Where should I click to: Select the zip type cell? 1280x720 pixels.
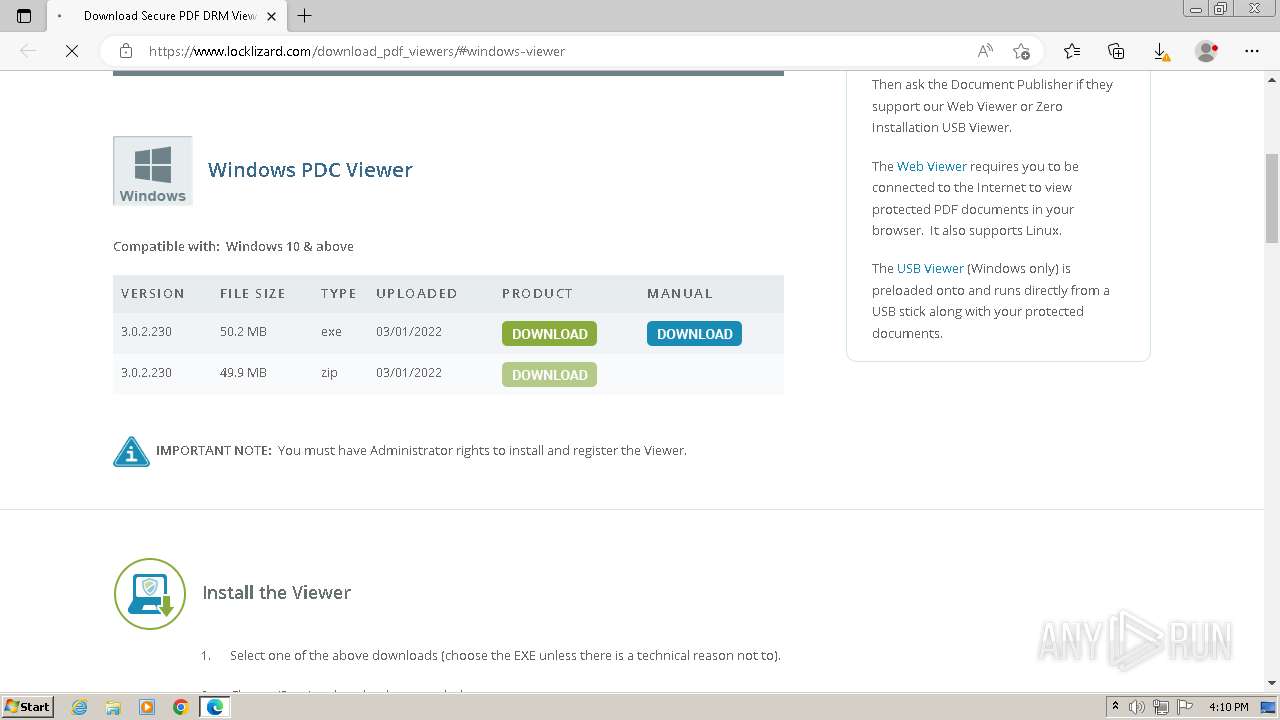[x=329, y=373]
